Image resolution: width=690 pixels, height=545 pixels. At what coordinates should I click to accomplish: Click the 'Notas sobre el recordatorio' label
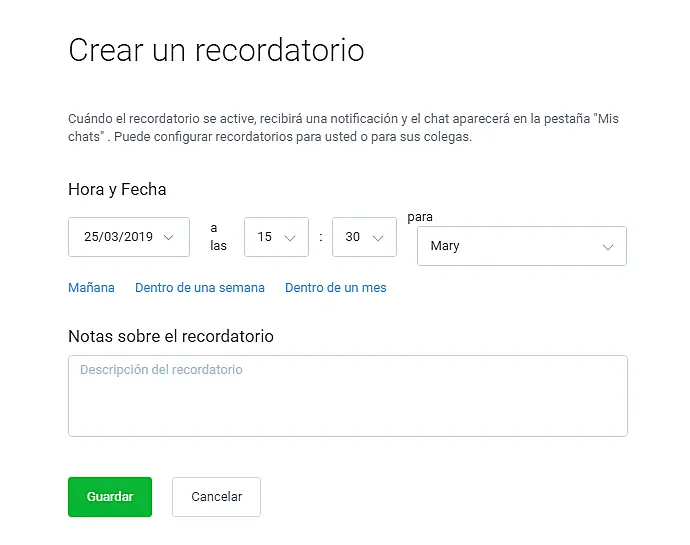click(x=170, y=336)
